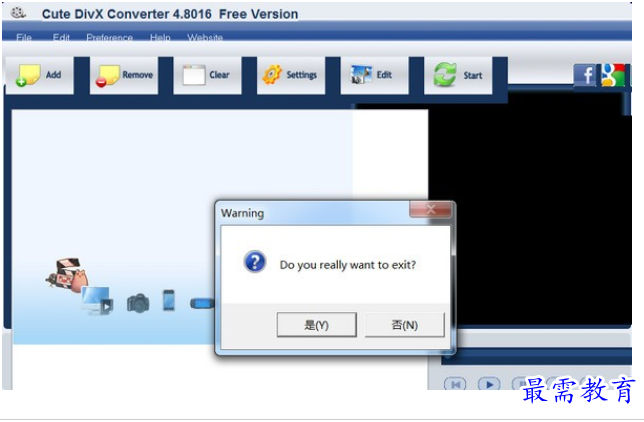644x422 pixels.
Task: Click the Add file toolbar button
Action: [x=40, y=76]
